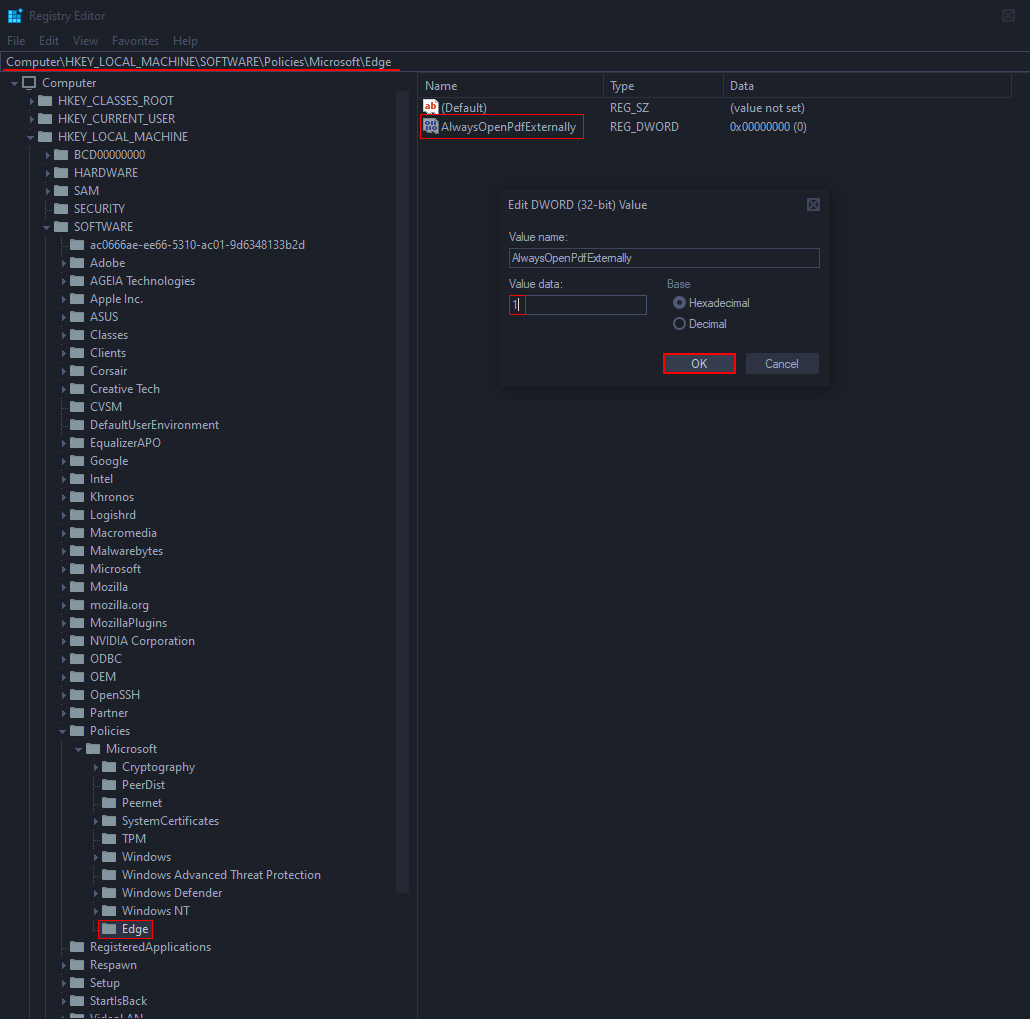Expand the SystemCertificates key
Image resolution: width=1030 pixels, height=1019 pixels.
coord(95,821)
